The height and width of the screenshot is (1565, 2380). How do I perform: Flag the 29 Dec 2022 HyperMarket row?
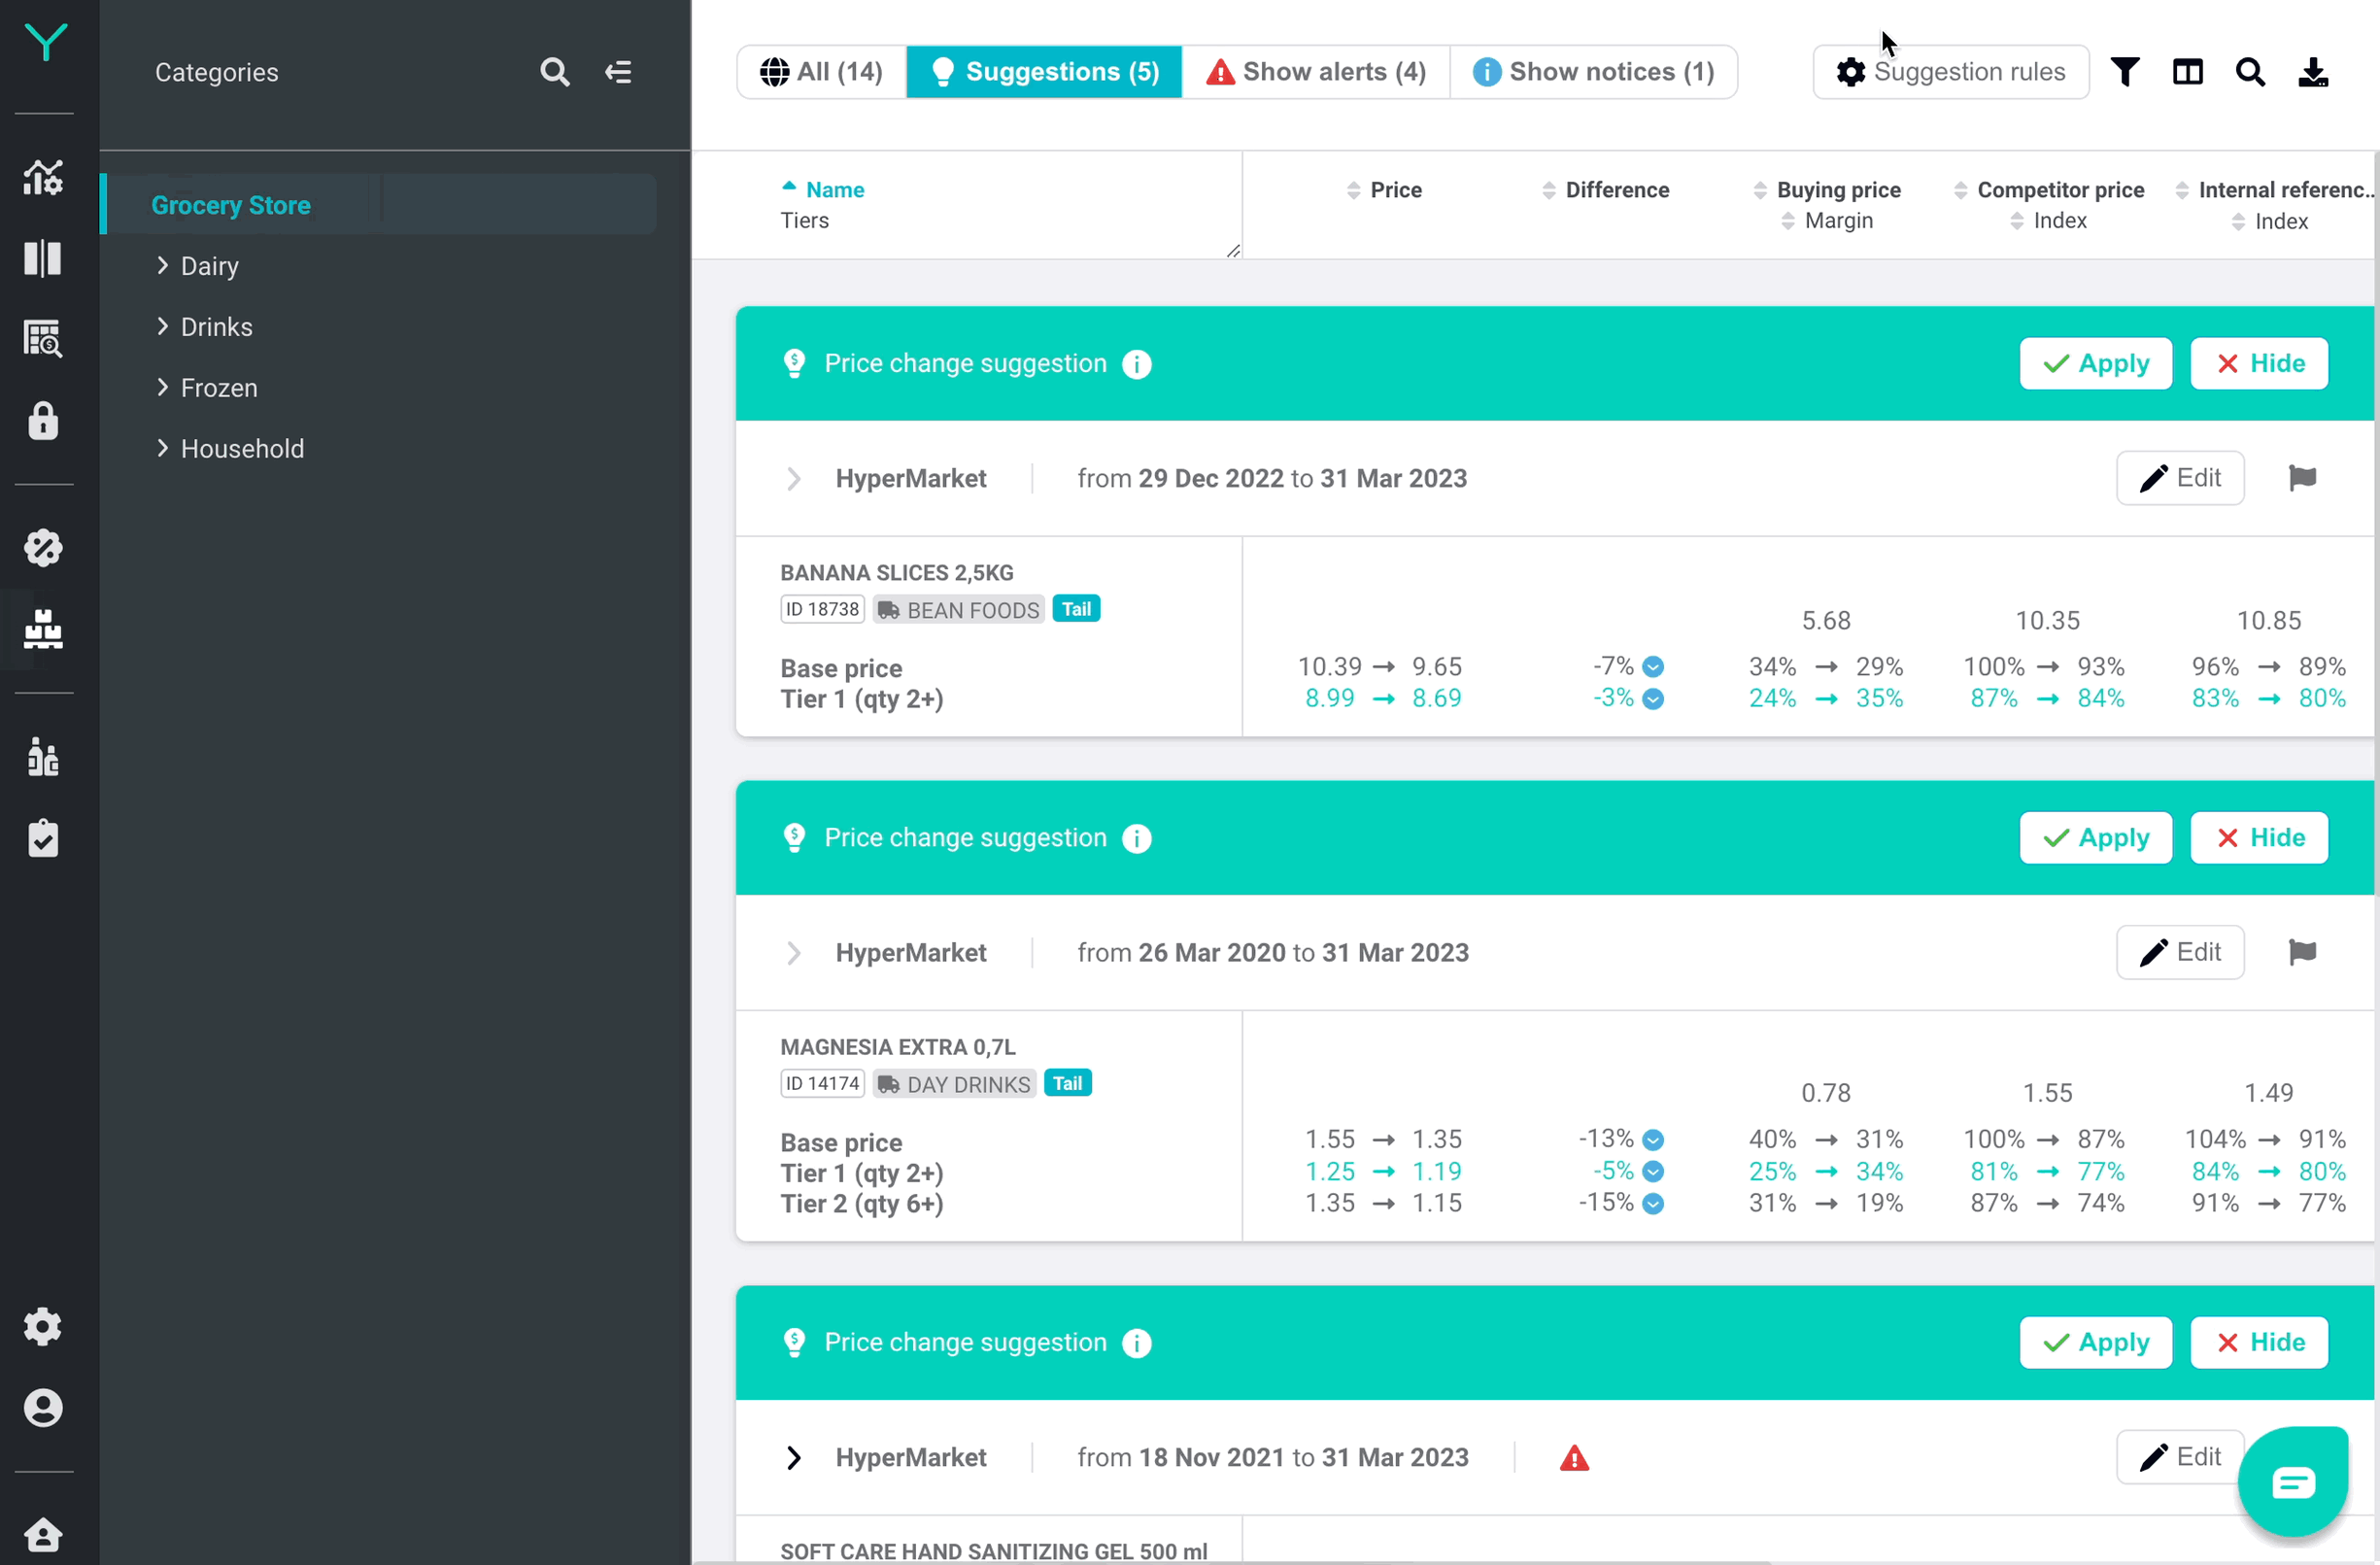click(2303, 478)
